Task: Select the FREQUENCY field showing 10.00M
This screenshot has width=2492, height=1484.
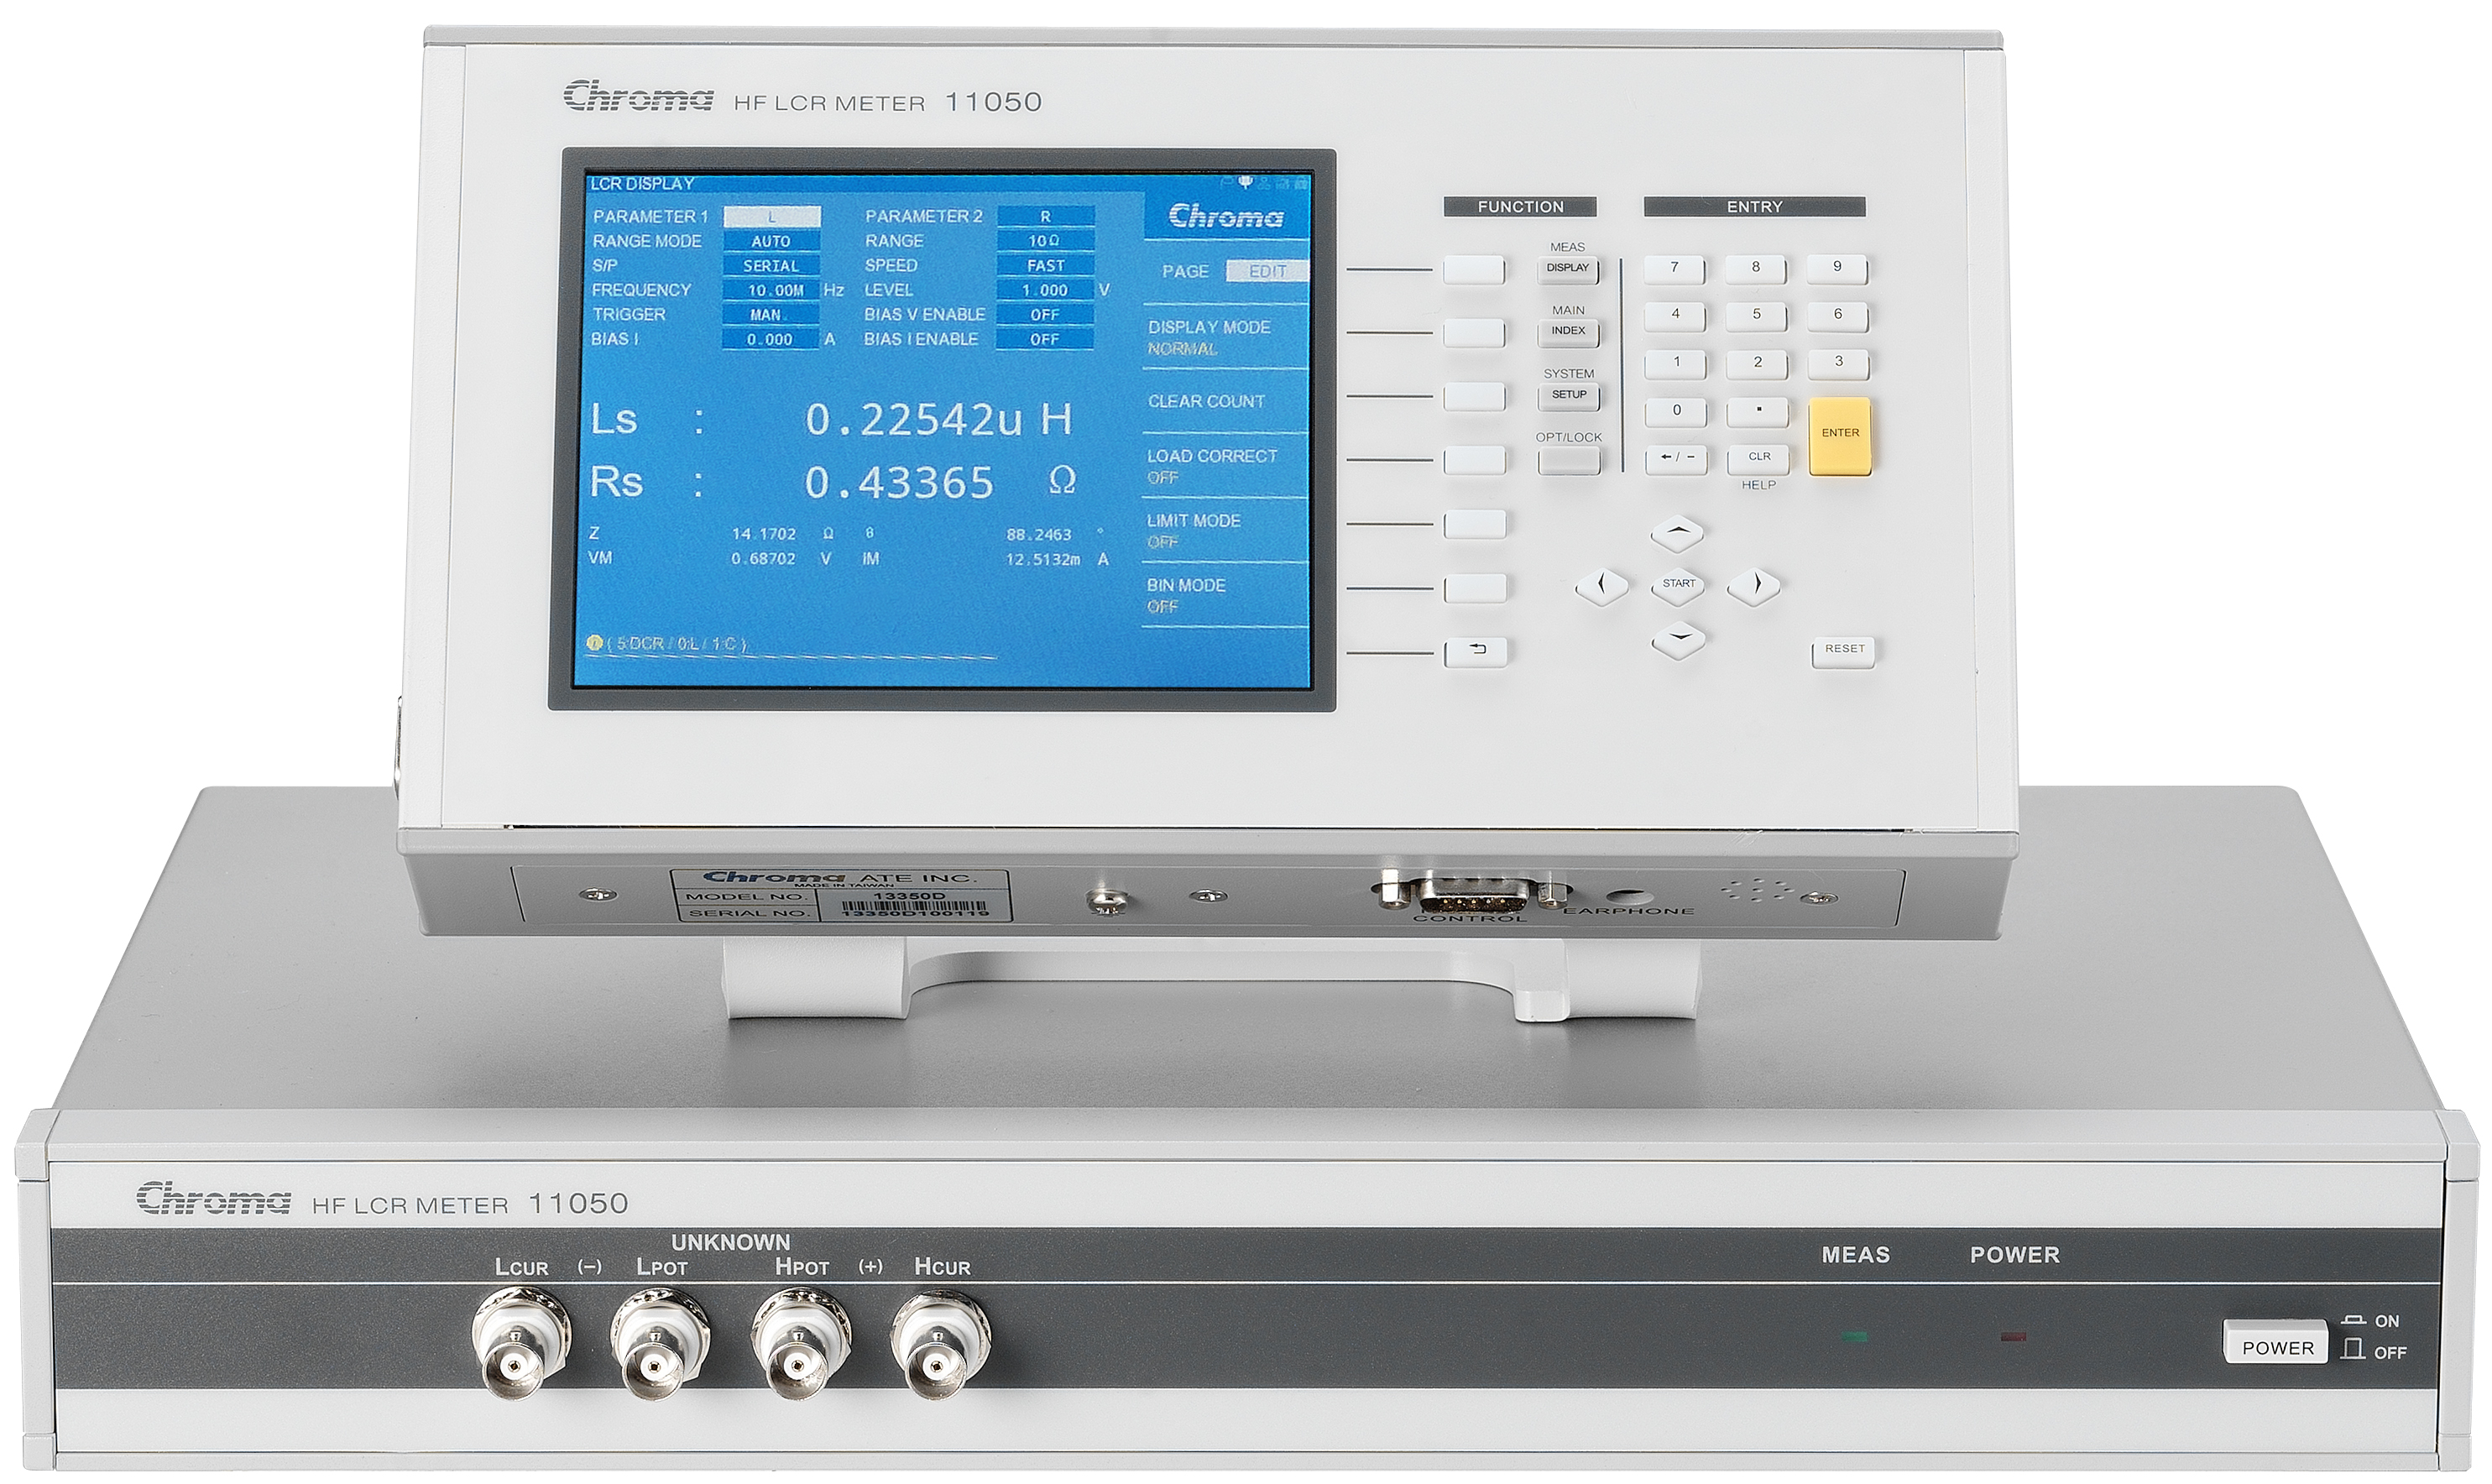Action: pyautogui.click(x=770, y=291)
